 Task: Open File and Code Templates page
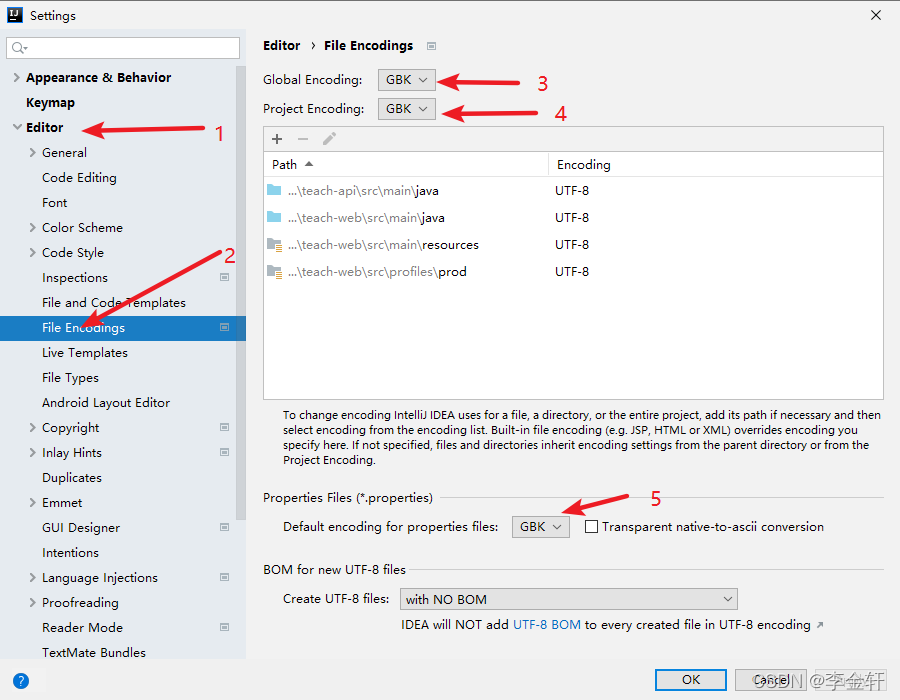114,302
